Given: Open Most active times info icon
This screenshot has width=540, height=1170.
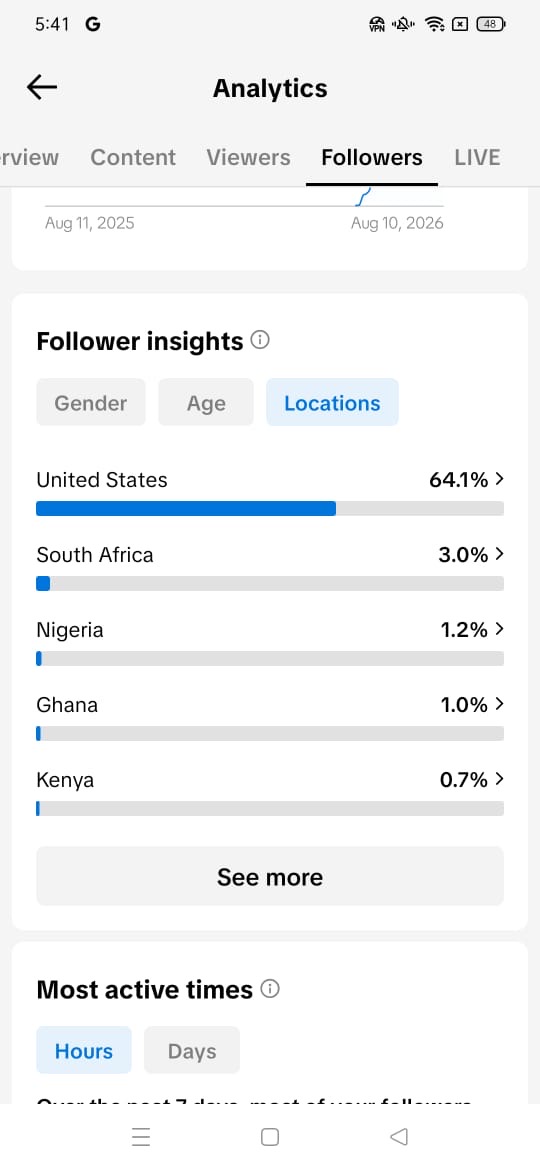Looking at the screenshot, I should tap(270, 989).
